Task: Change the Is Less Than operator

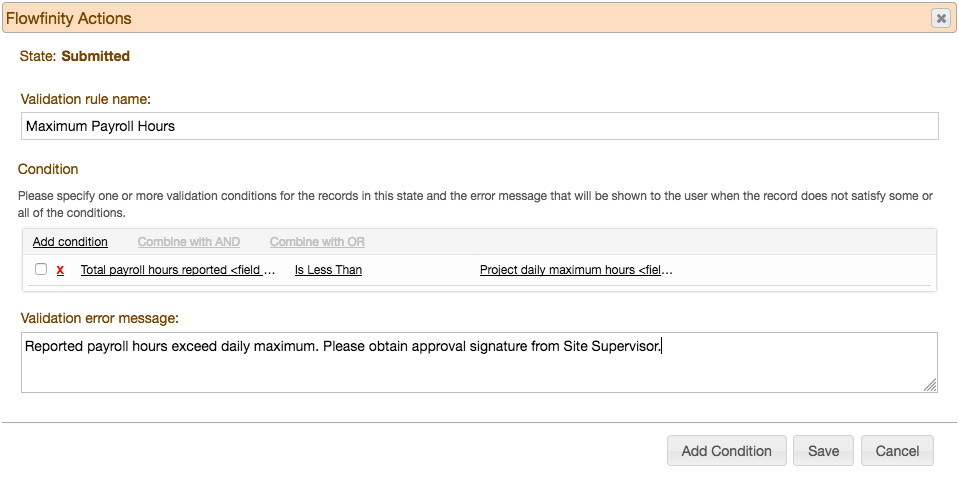Action: (x=328, y=270)
